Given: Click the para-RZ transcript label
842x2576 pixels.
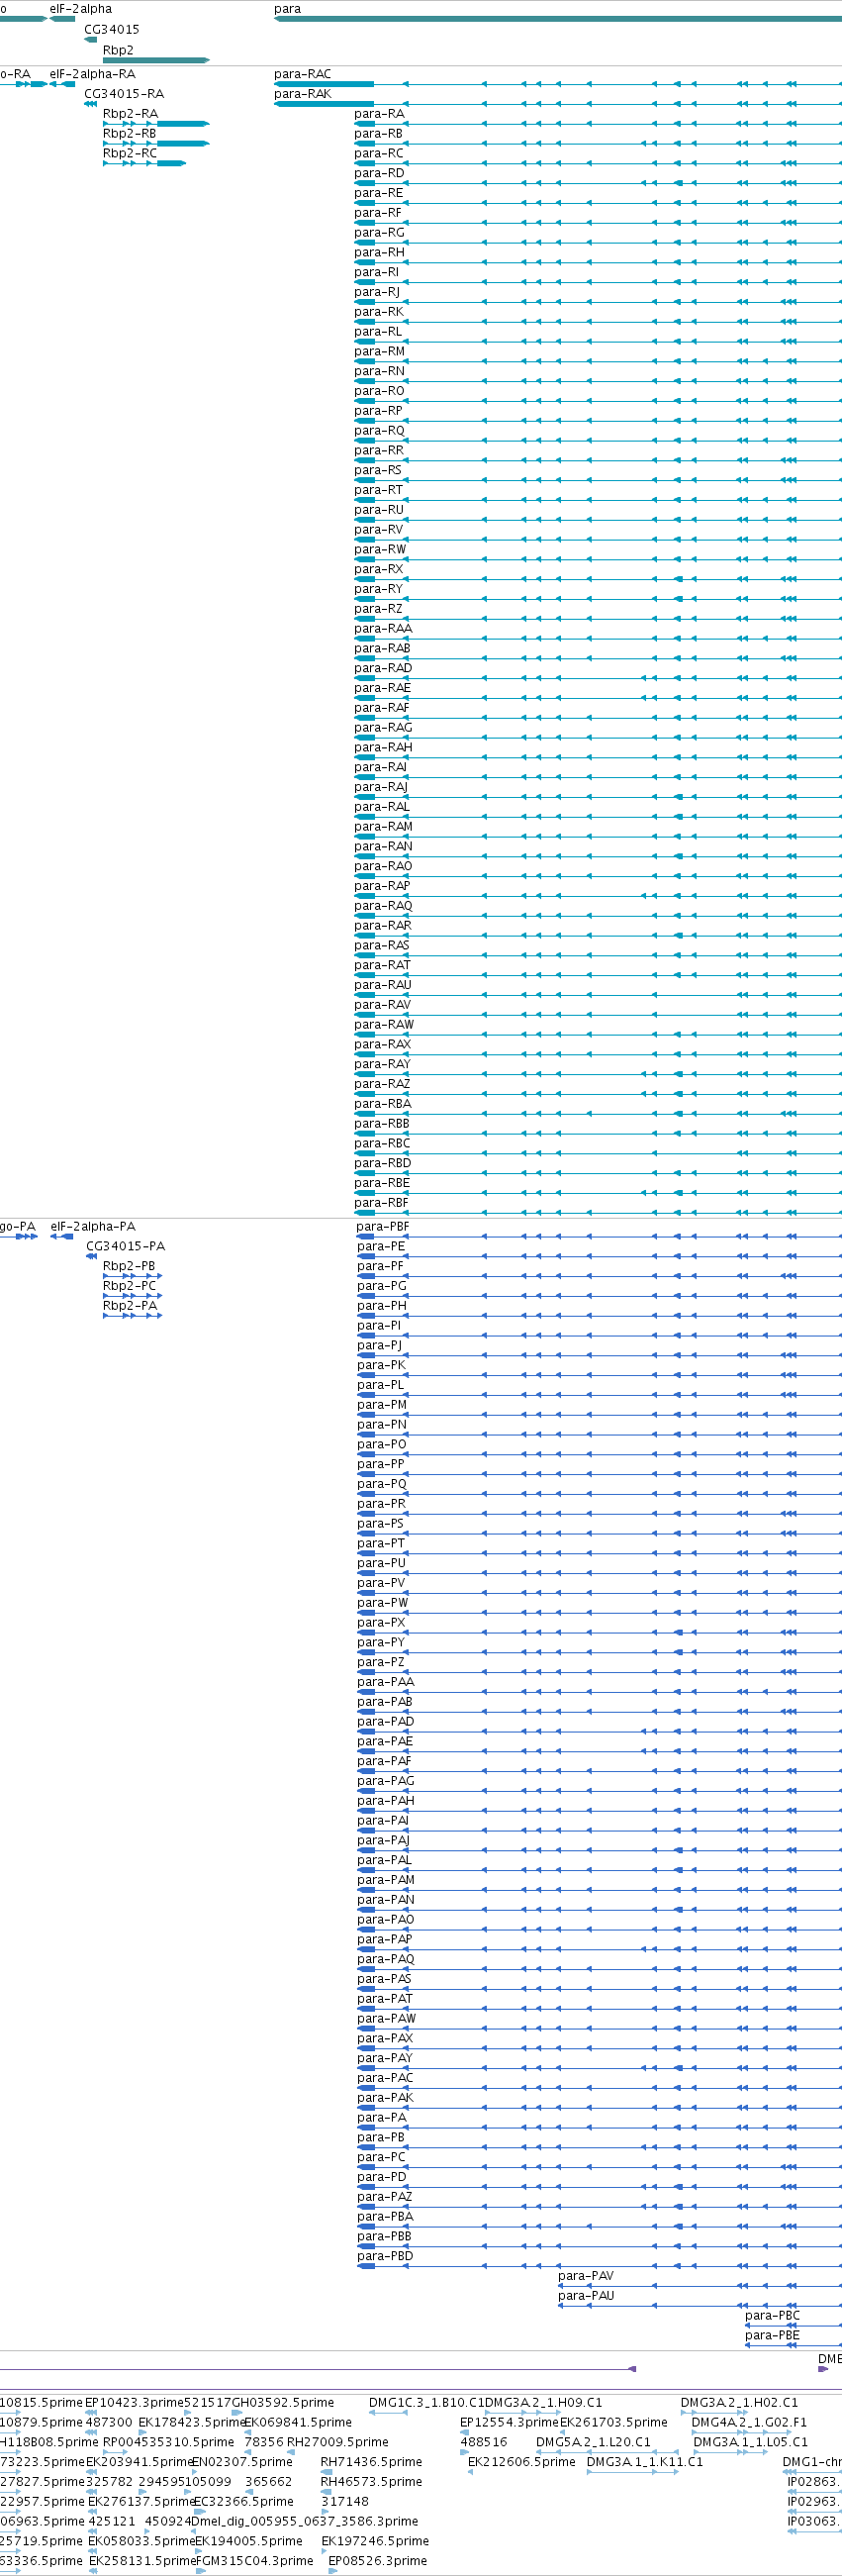Looking at the screenshot, I should tap(378, 609).
